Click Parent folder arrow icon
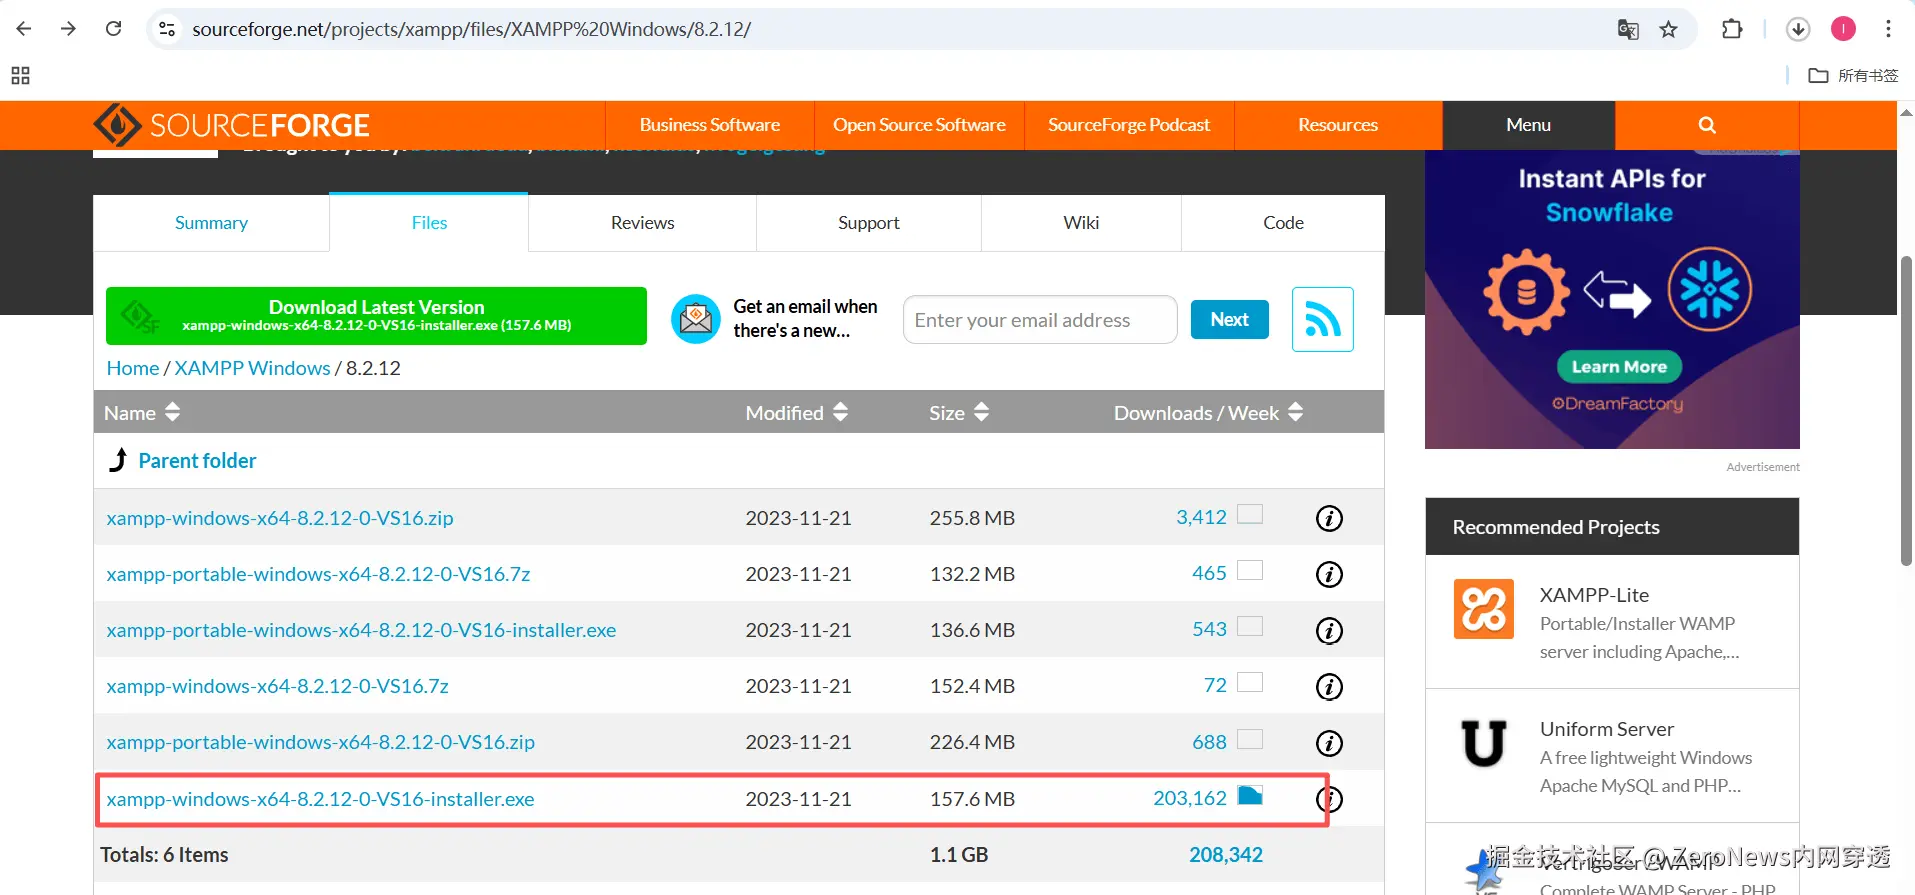 pos(118,460)
